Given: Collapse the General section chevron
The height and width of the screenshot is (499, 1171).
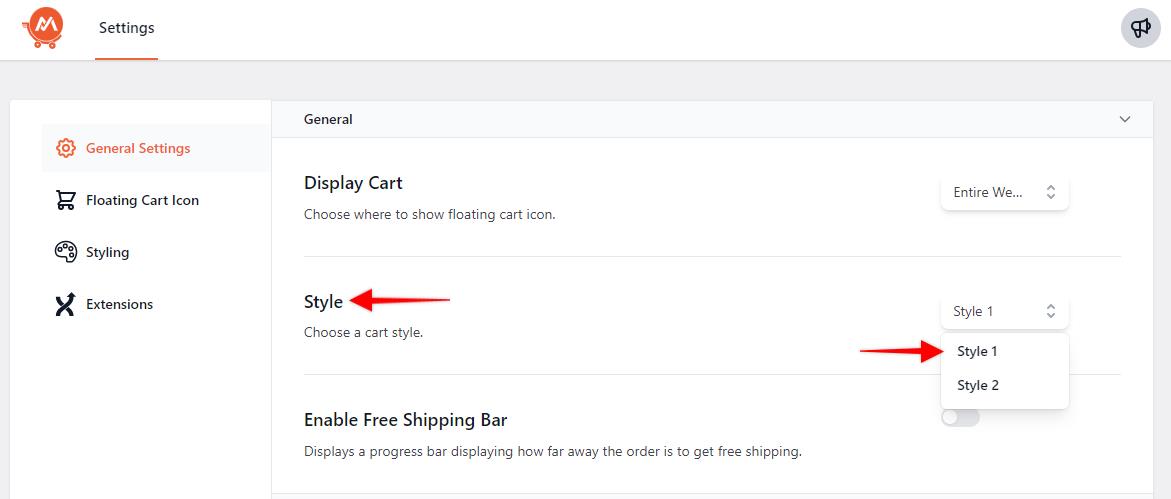Looking at the screenshot, I should click(1125, 119).
